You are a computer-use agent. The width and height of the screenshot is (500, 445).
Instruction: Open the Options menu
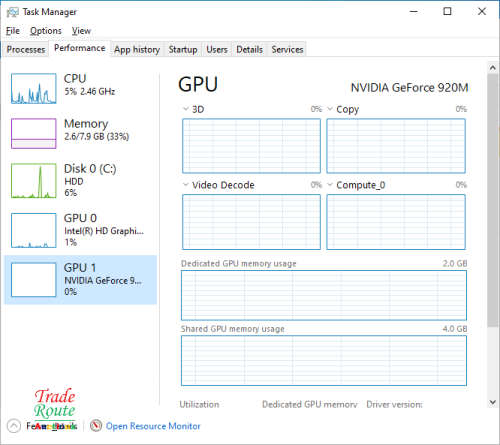46,31
